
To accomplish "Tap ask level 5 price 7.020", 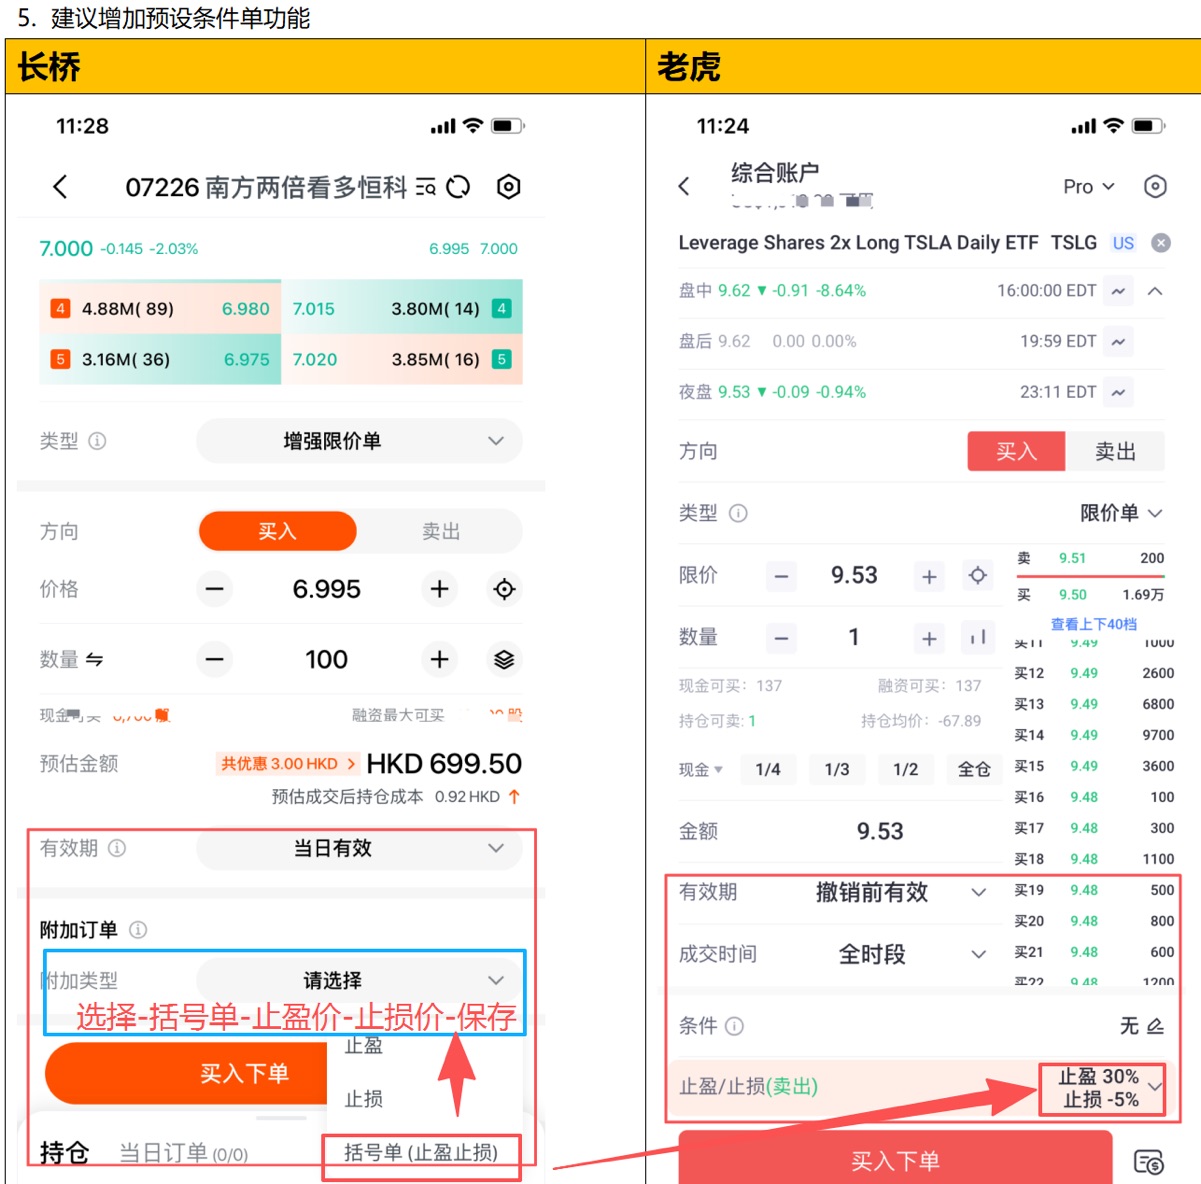I will pyautogui.click(x=315, y=359).
